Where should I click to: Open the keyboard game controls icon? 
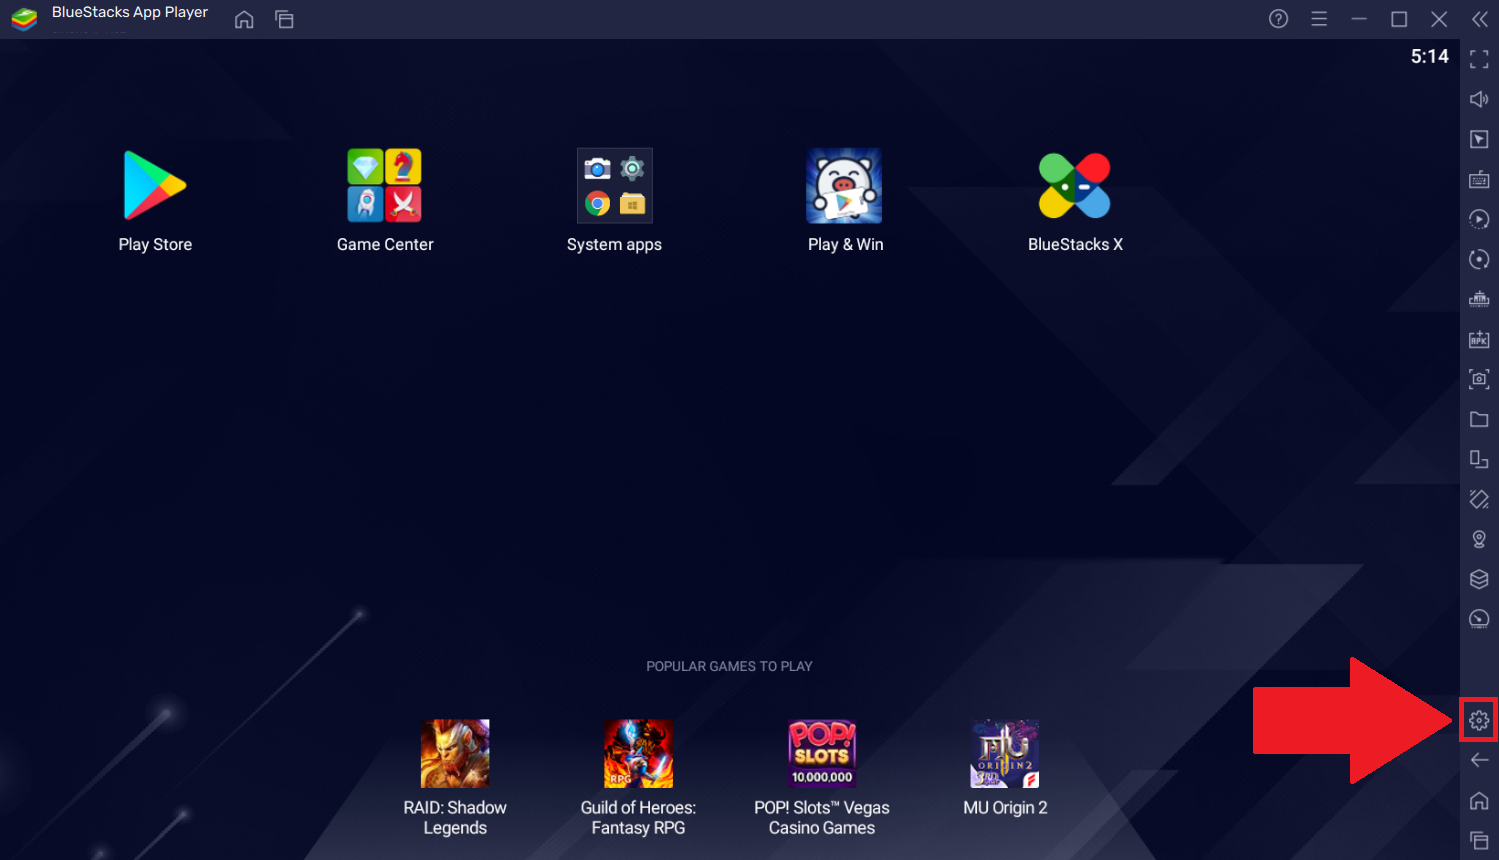pos(1479,179)
